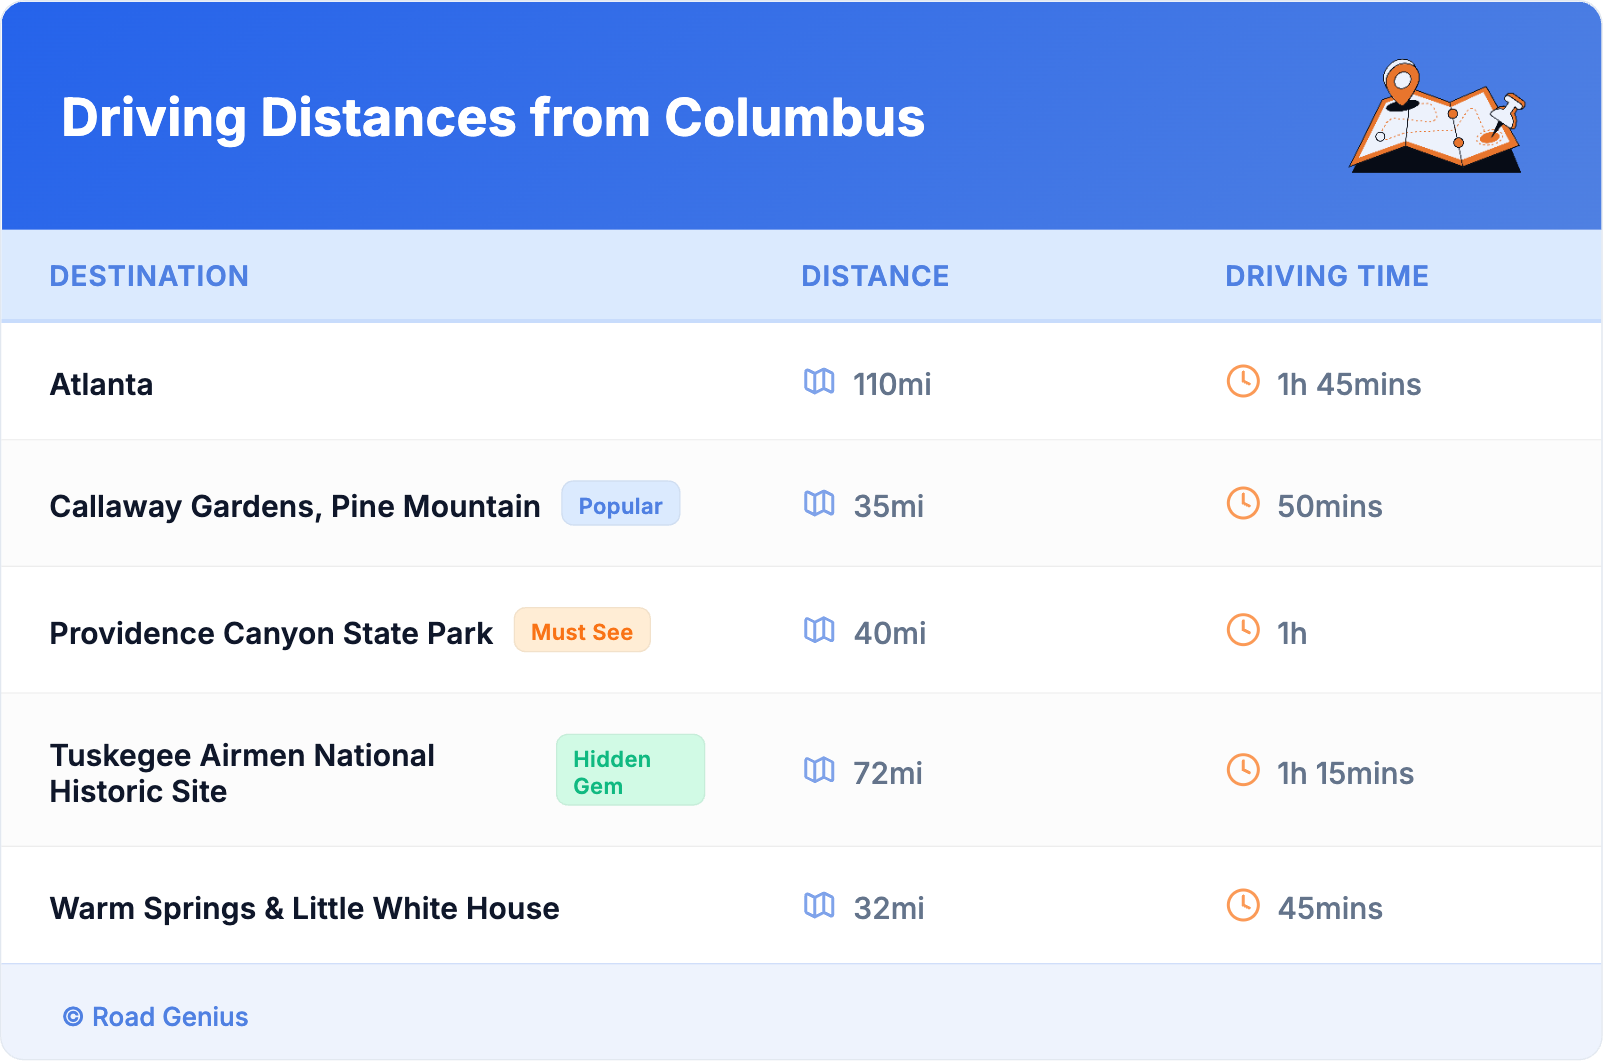Select the Hidden Gem badge

coord(630,771)
